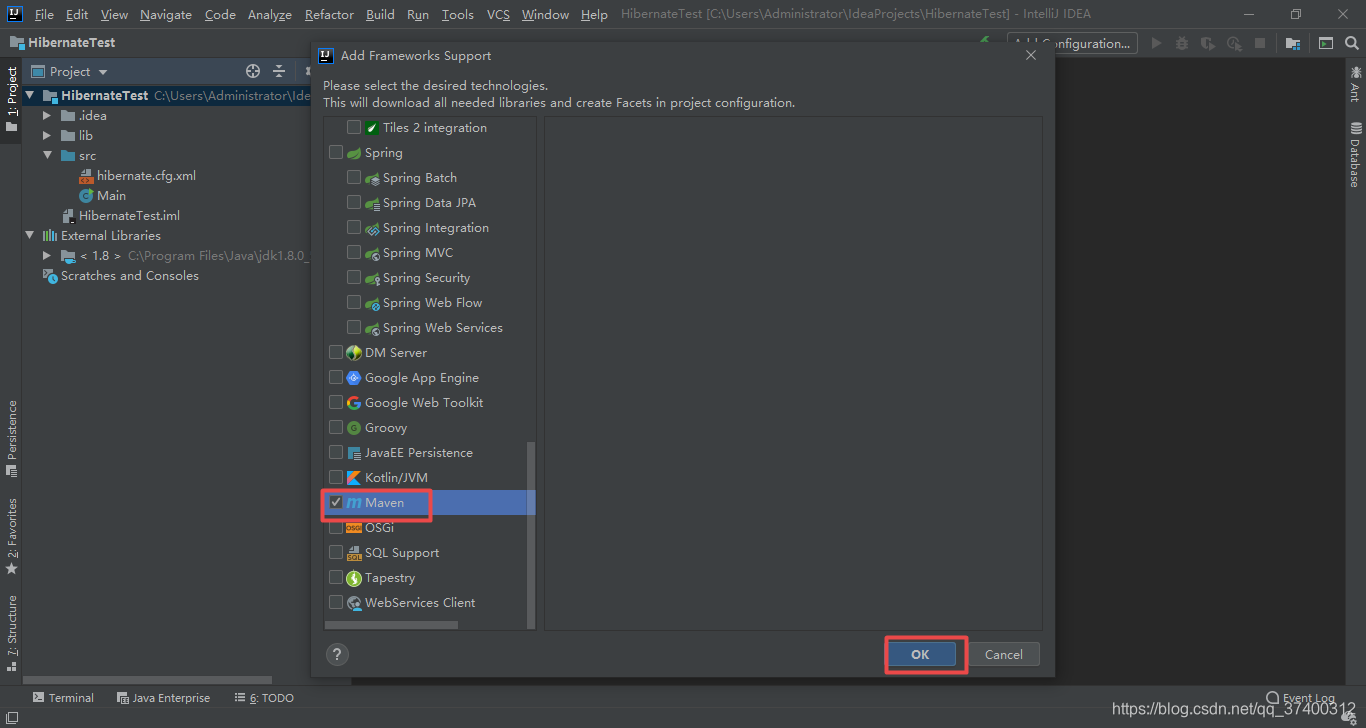Viewport: 1366px width, 728px height.
Task: Collapse External Libraries node
Action: tap(30, 236)
